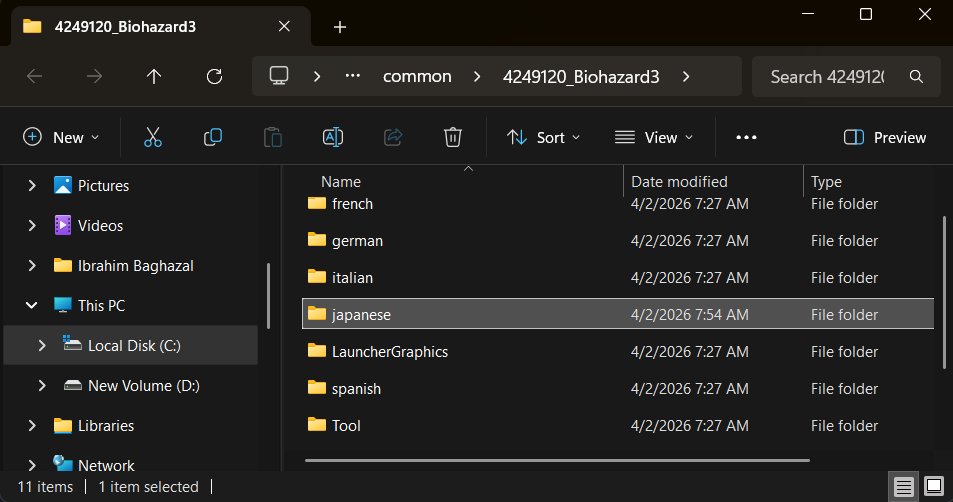Close the 4249120_Biohazard3 tab
This screenshot has width=953, height=502.
284,26
